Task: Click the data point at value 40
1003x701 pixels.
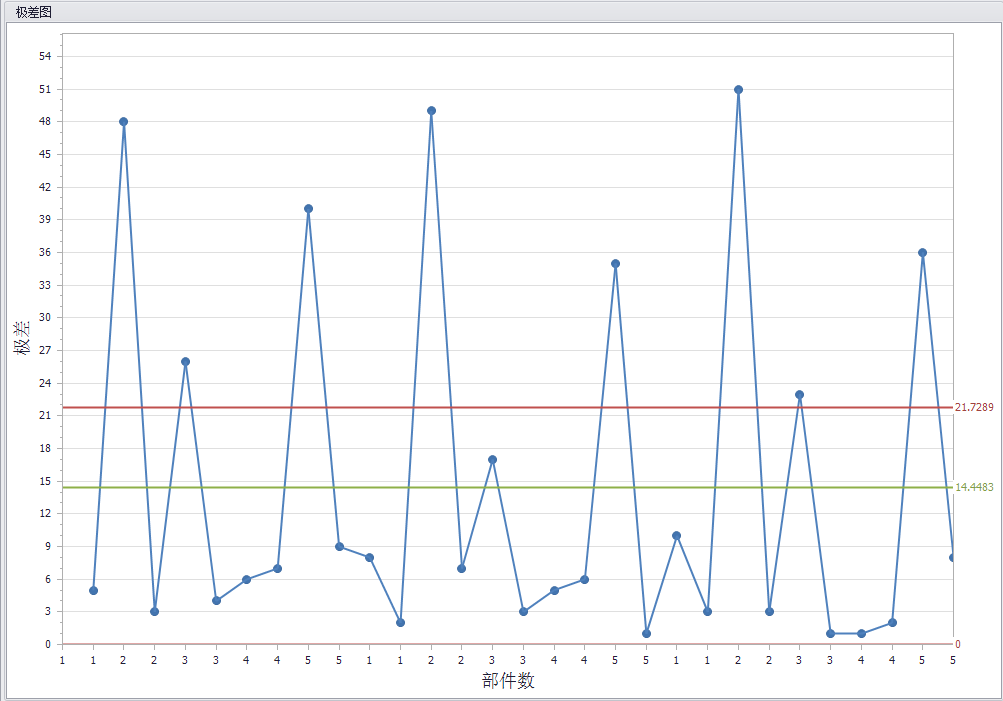Action: (308, 209)
